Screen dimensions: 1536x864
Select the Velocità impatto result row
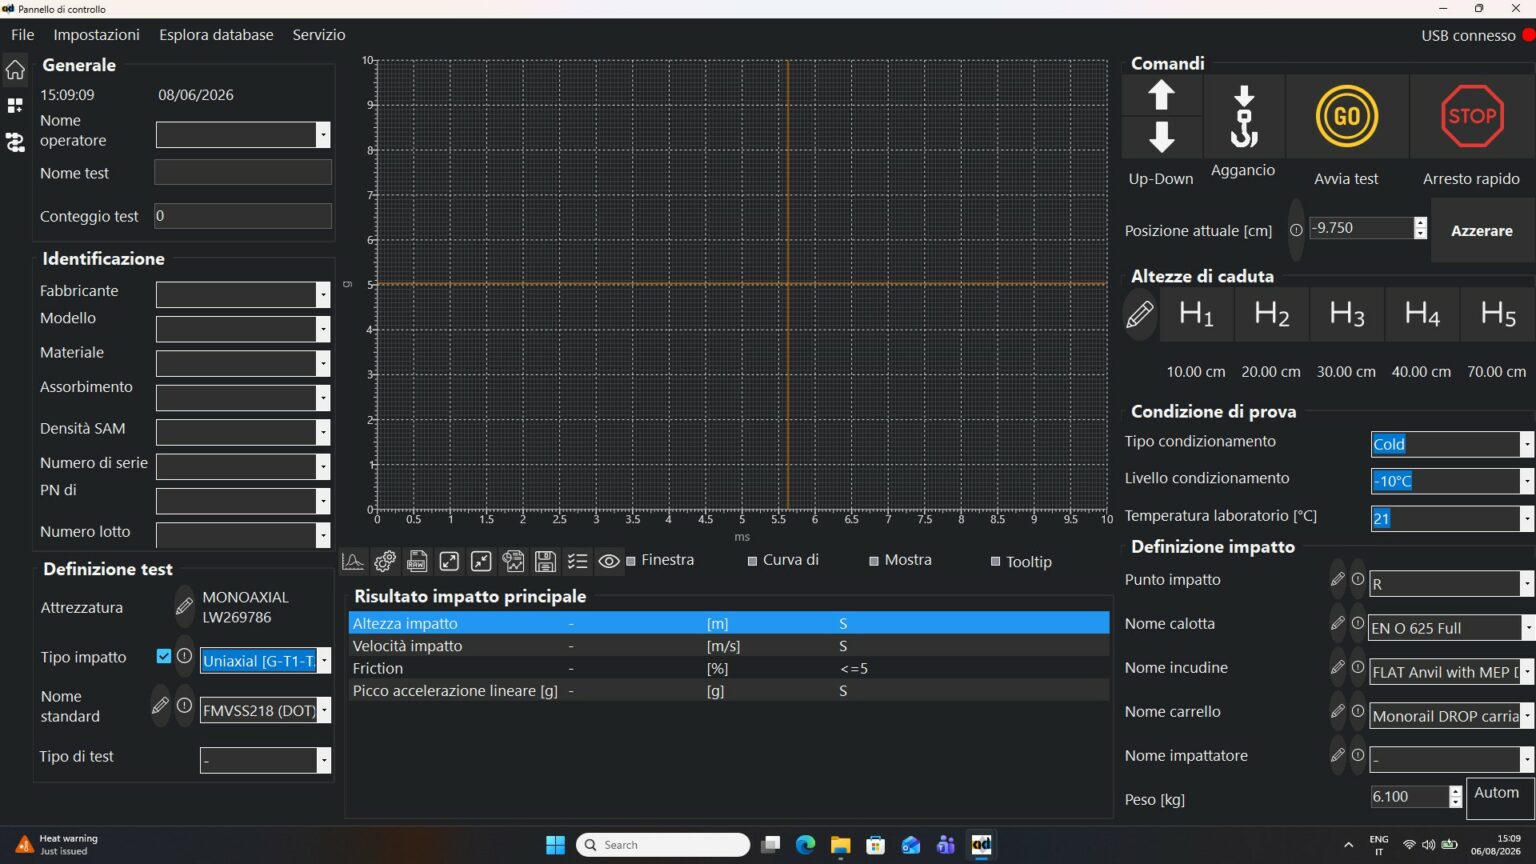click(729, 646)
